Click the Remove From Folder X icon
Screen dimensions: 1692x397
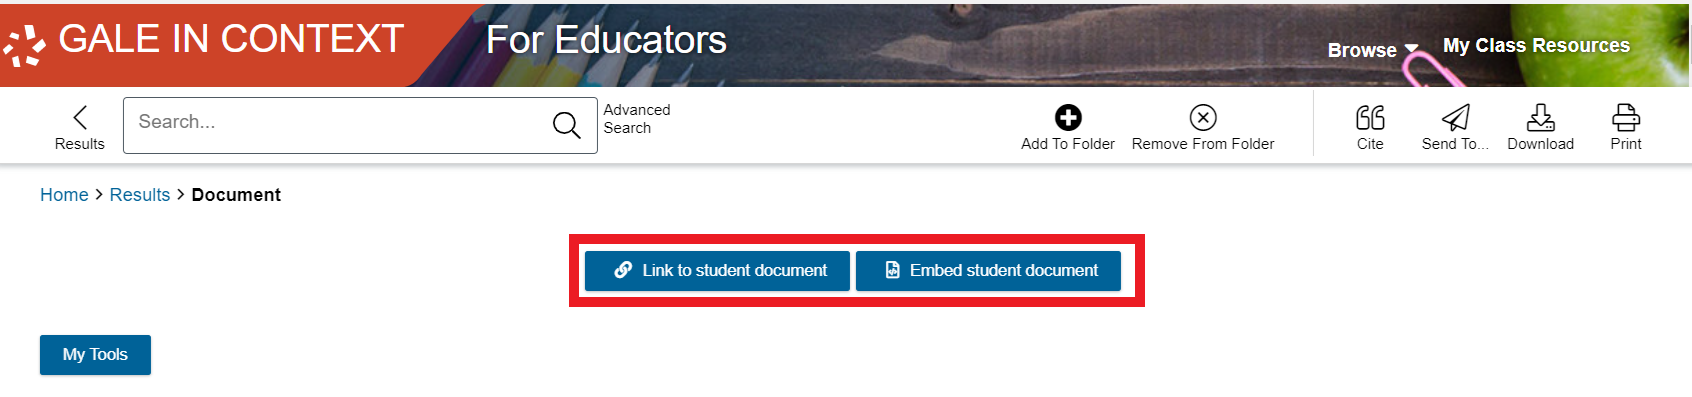1203,118
